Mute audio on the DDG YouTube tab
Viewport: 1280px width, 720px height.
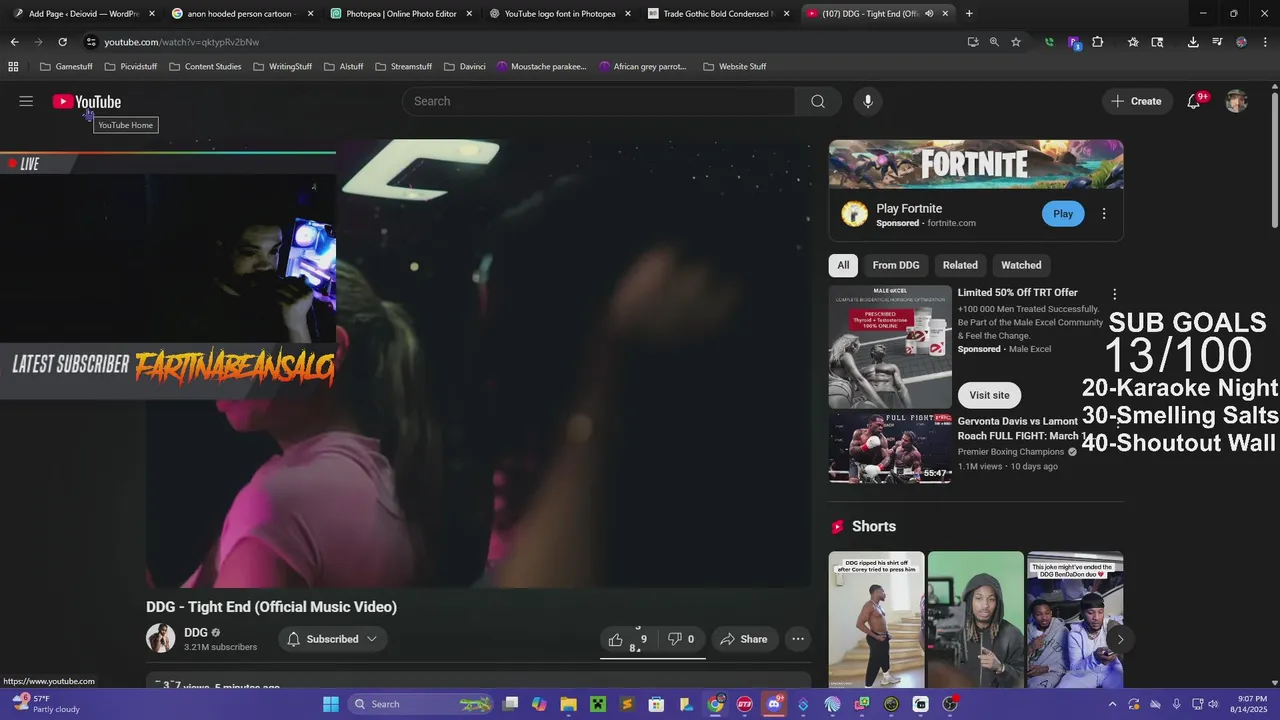[x=929, y=13]
